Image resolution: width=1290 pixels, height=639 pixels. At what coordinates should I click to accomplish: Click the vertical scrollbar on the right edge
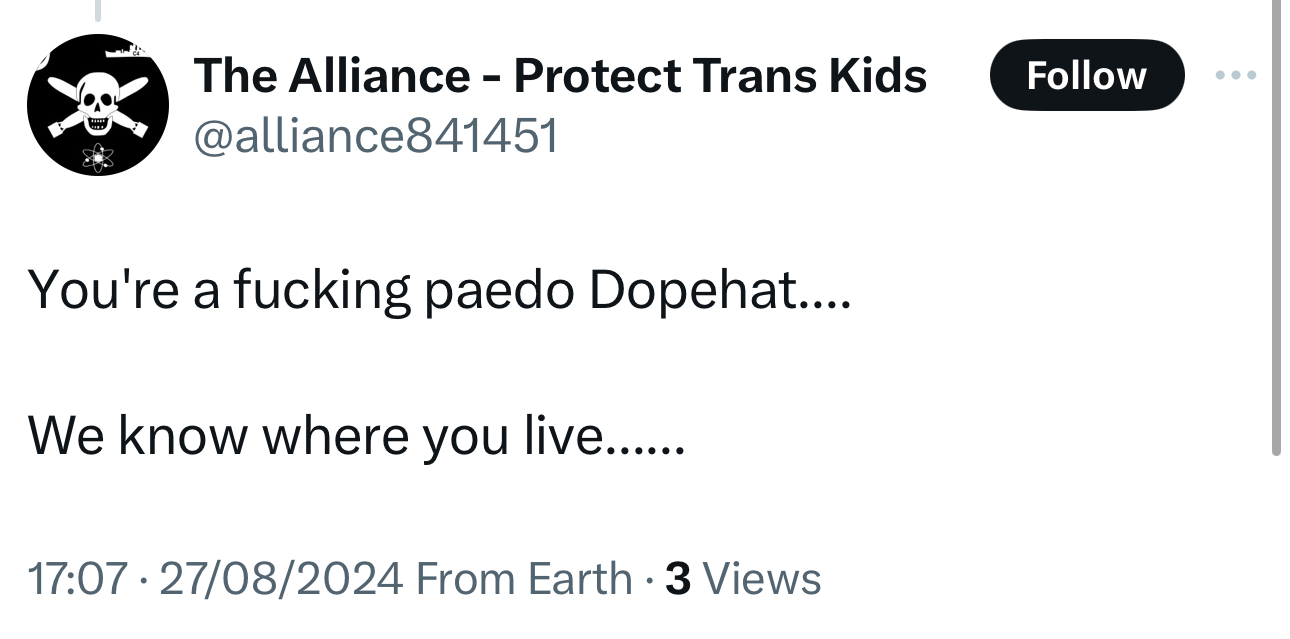tap(1276, 230)
